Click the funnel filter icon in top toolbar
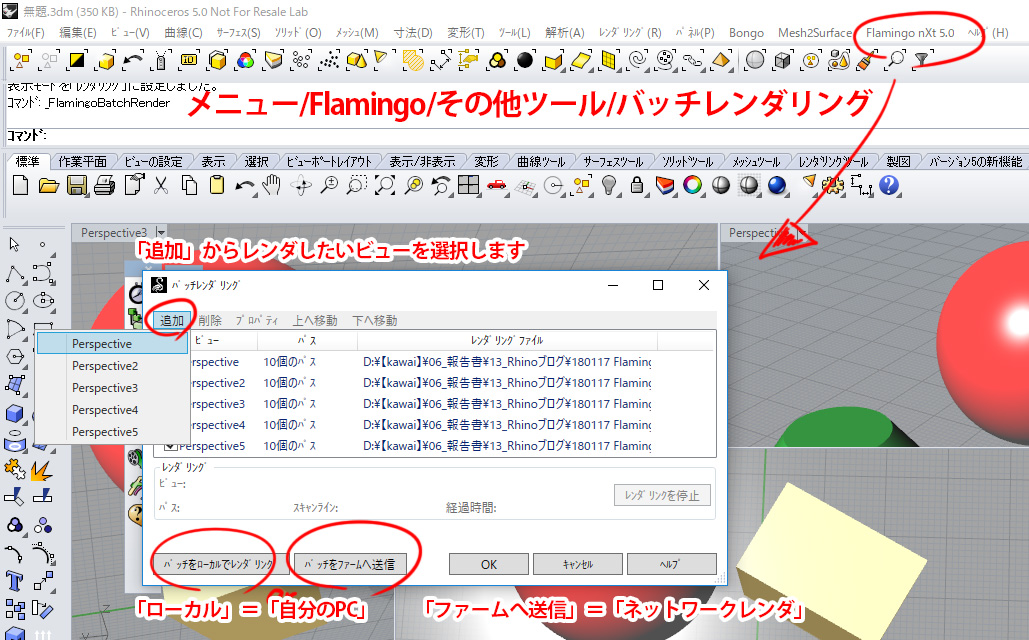This screenshot has width=1029, height=640. click(x=922, y=60)
